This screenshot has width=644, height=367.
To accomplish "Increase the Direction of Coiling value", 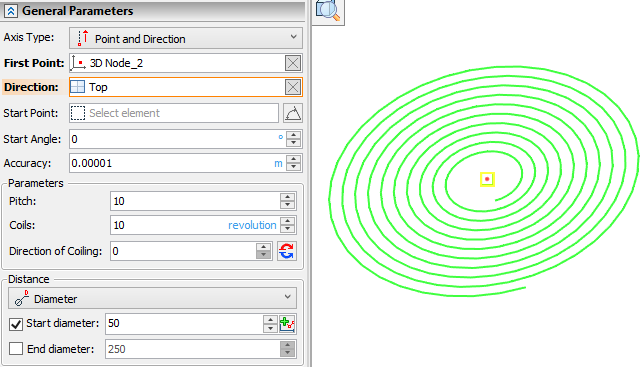I will (x=263, y=247).
